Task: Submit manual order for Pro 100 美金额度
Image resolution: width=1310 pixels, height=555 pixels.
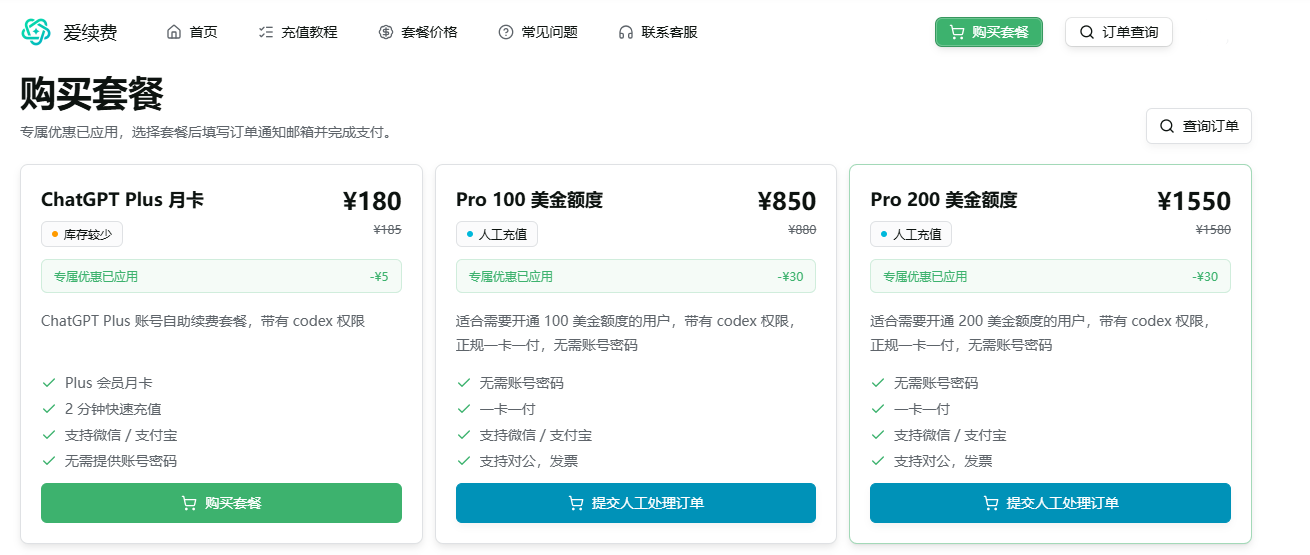Action: click(x=636, y=503)
